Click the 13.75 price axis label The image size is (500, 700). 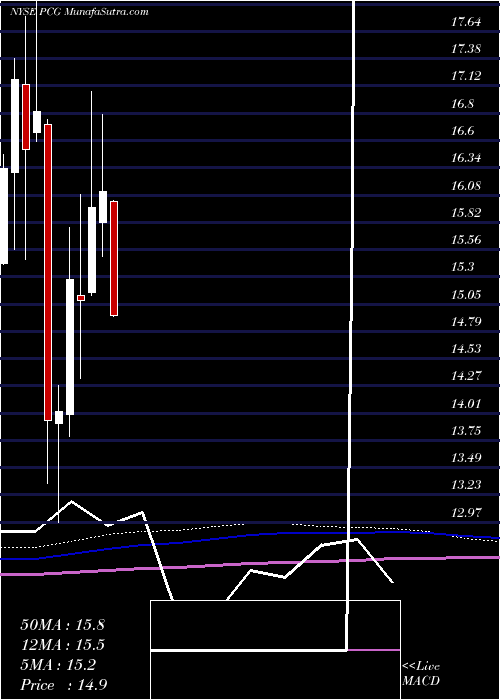click(x=466, y=430)
